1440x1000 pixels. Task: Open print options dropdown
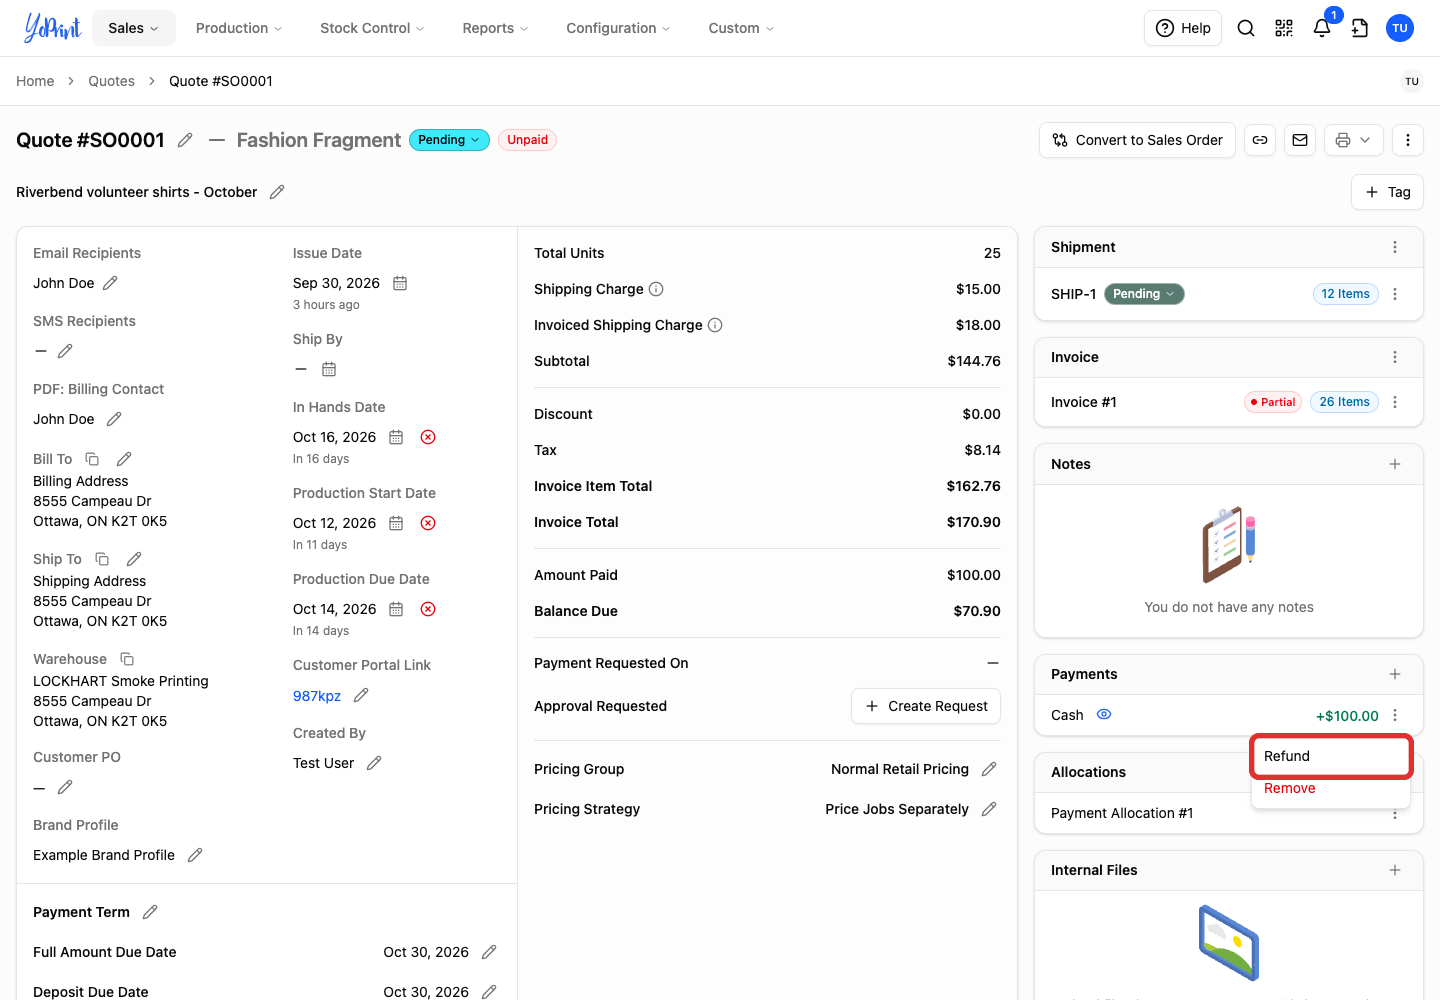click(x=1354, y=140)
